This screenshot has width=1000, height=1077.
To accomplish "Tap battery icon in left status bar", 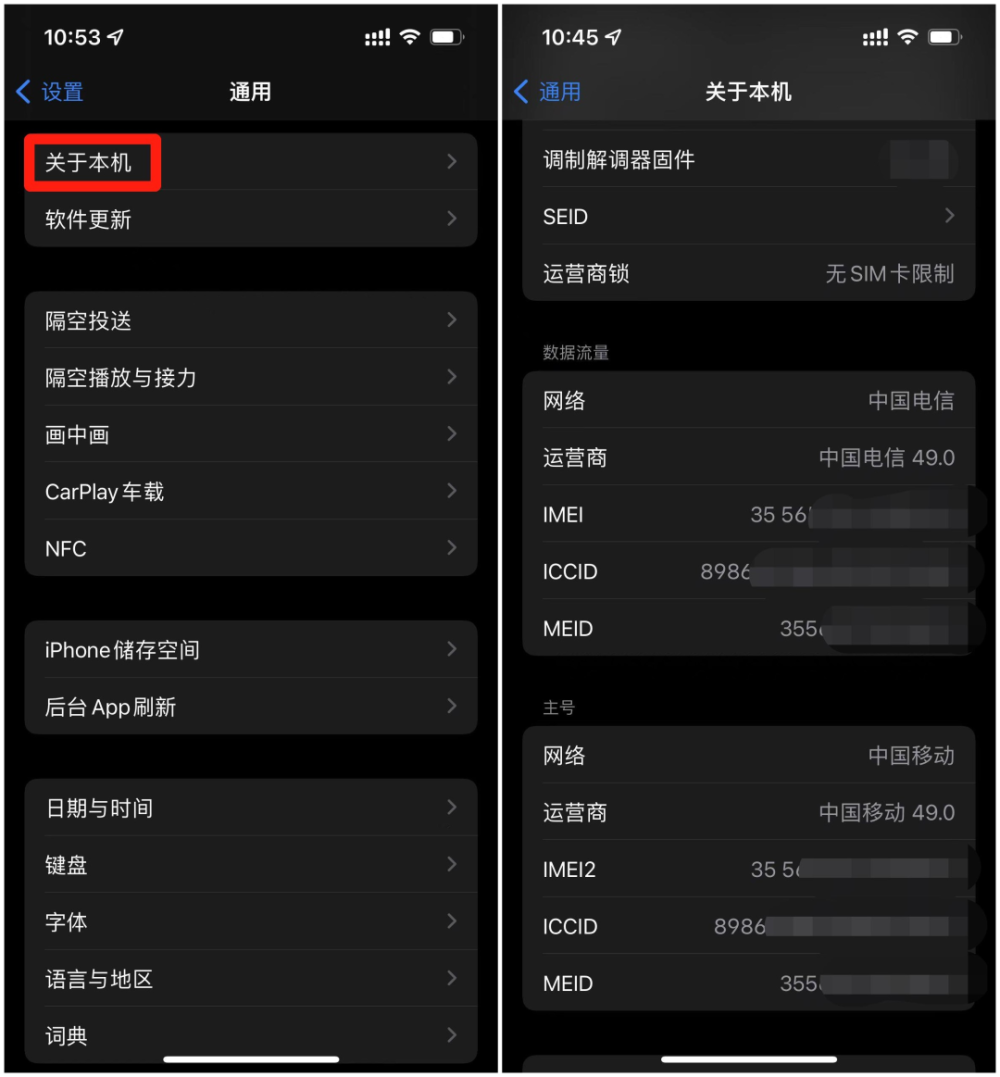I will pos(447,37).
